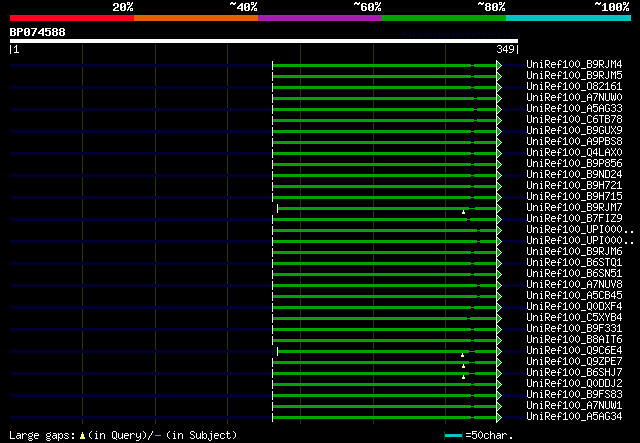Click the 349 end position label
Viewport: 640px width, 443px height.
[505, 49]
